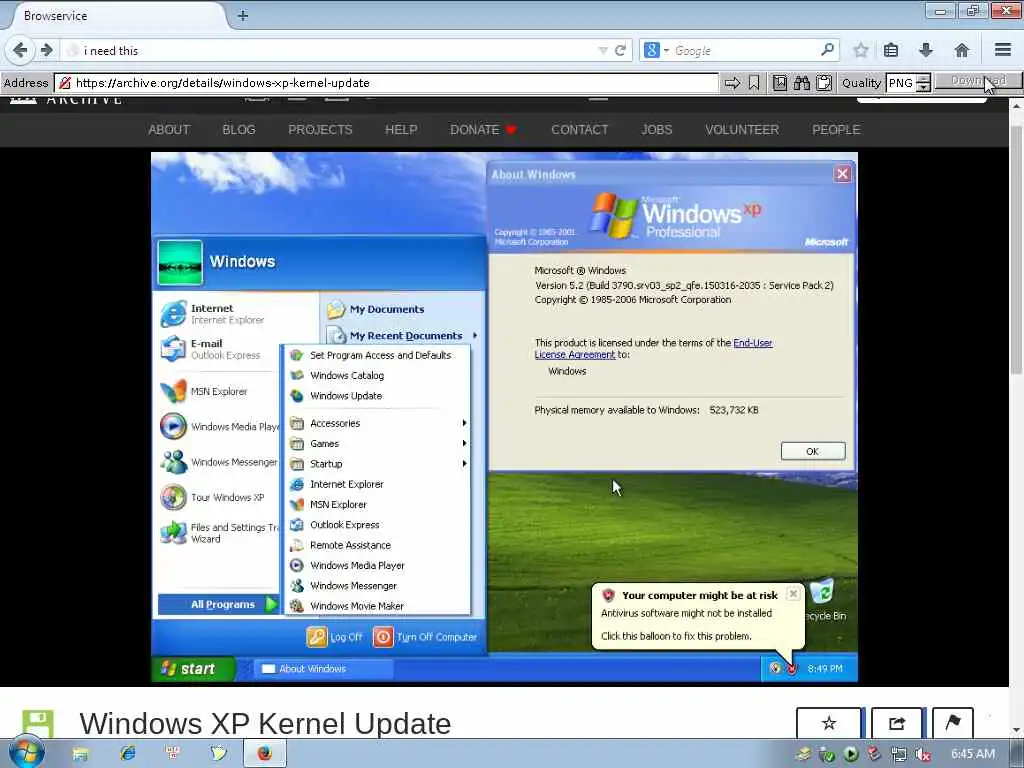Click the Browservice Download button
Image resolution: width=1024 pixels, height=768 pixels.
pos(978,81)
